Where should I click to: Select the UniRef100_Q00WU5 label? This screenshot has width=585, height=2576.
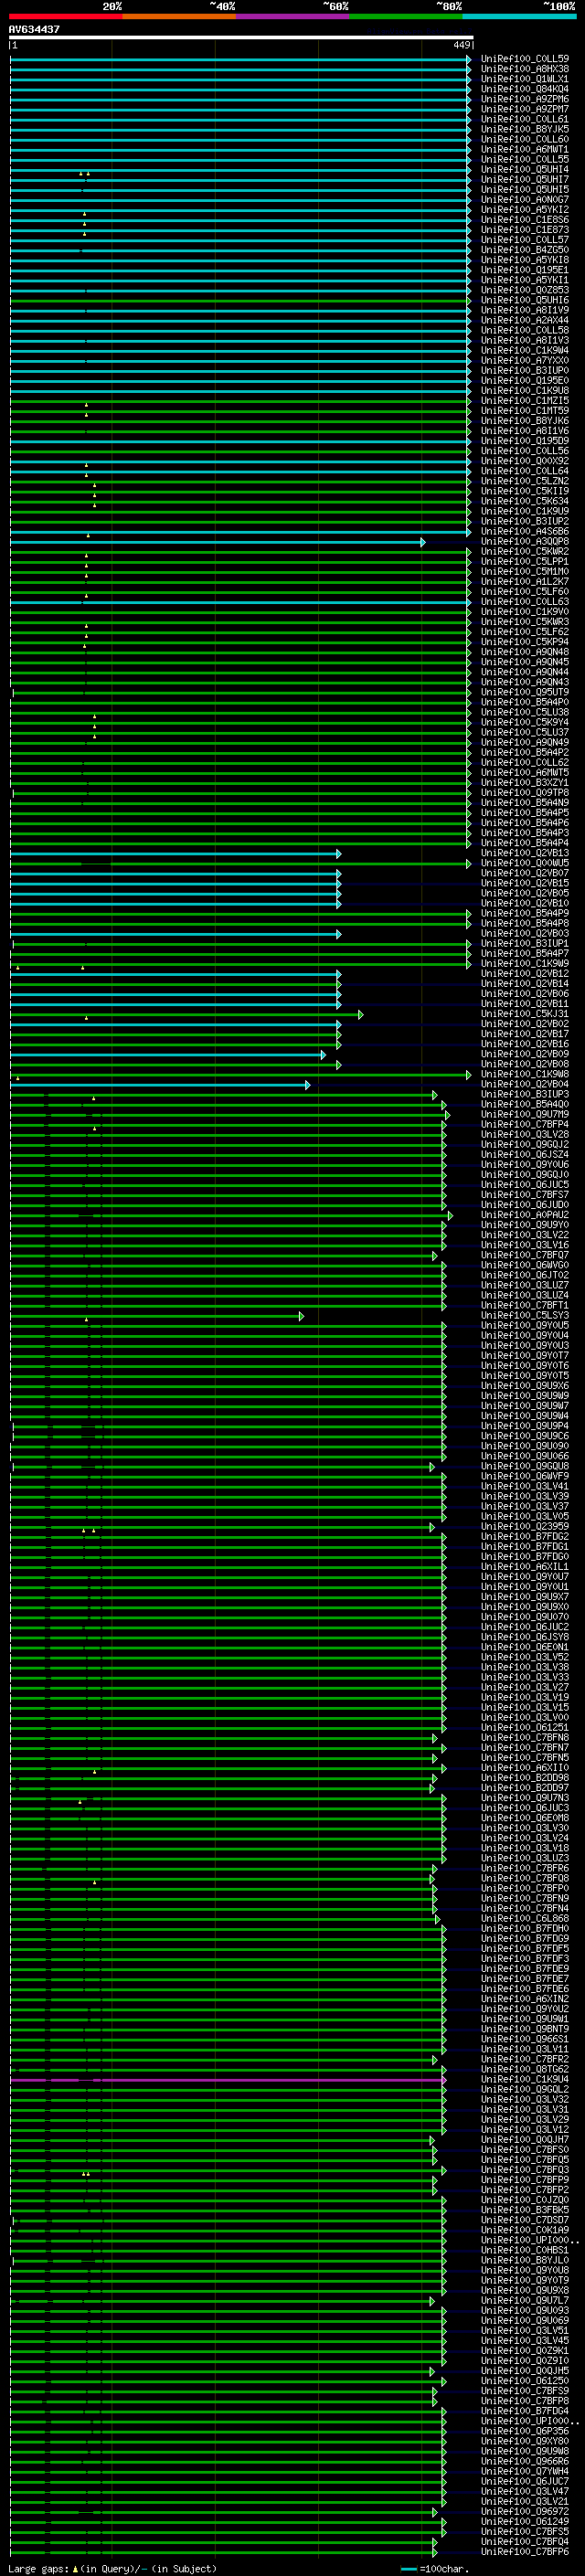point(525,863)
